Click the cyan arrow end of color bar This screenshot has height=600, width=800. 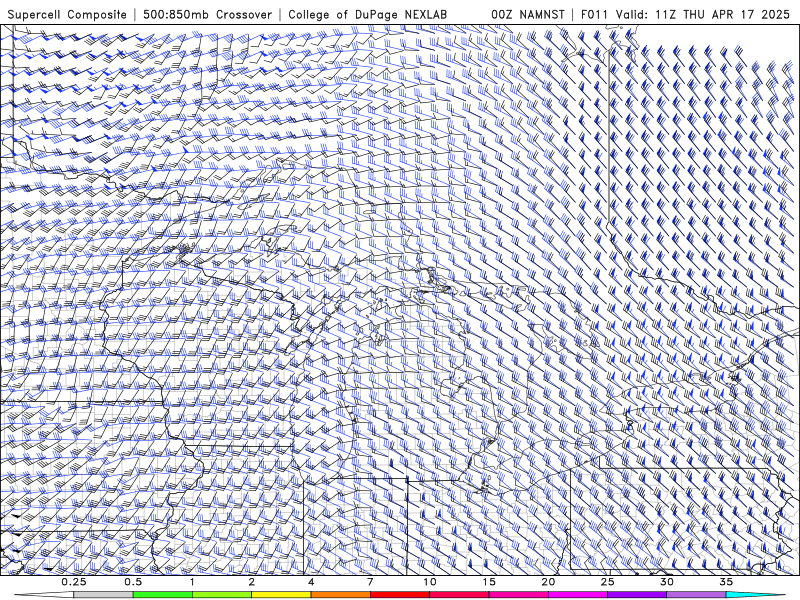(x=756, y=595)
